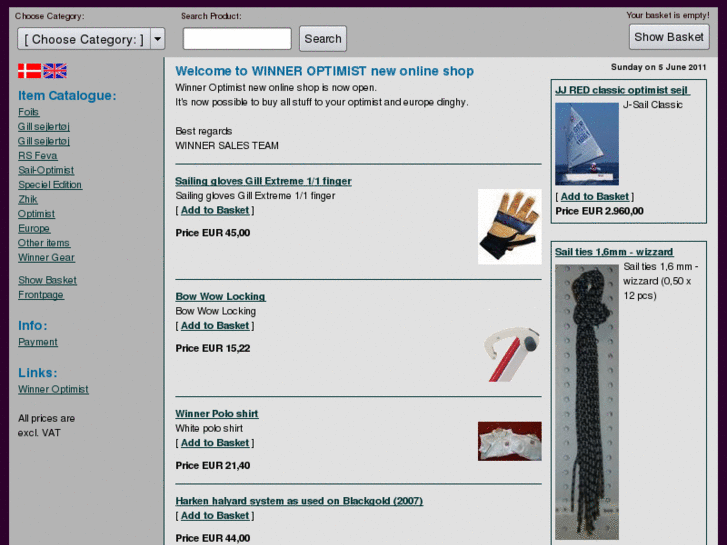Open the Special Edition category
The height and width of the screenshot is (545, 727).
pyautogui.click(x=50, y=185)
